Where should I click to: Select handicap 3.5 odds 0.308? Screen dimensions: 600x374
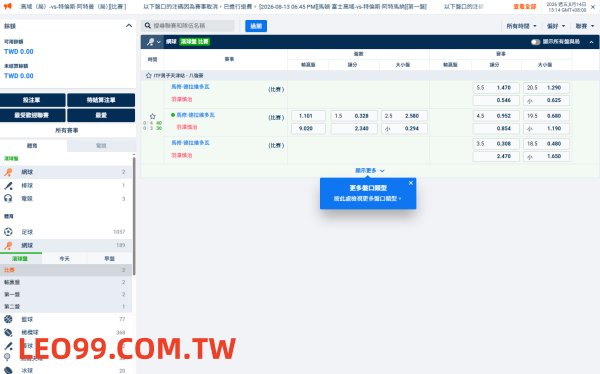tap(496, 144)
